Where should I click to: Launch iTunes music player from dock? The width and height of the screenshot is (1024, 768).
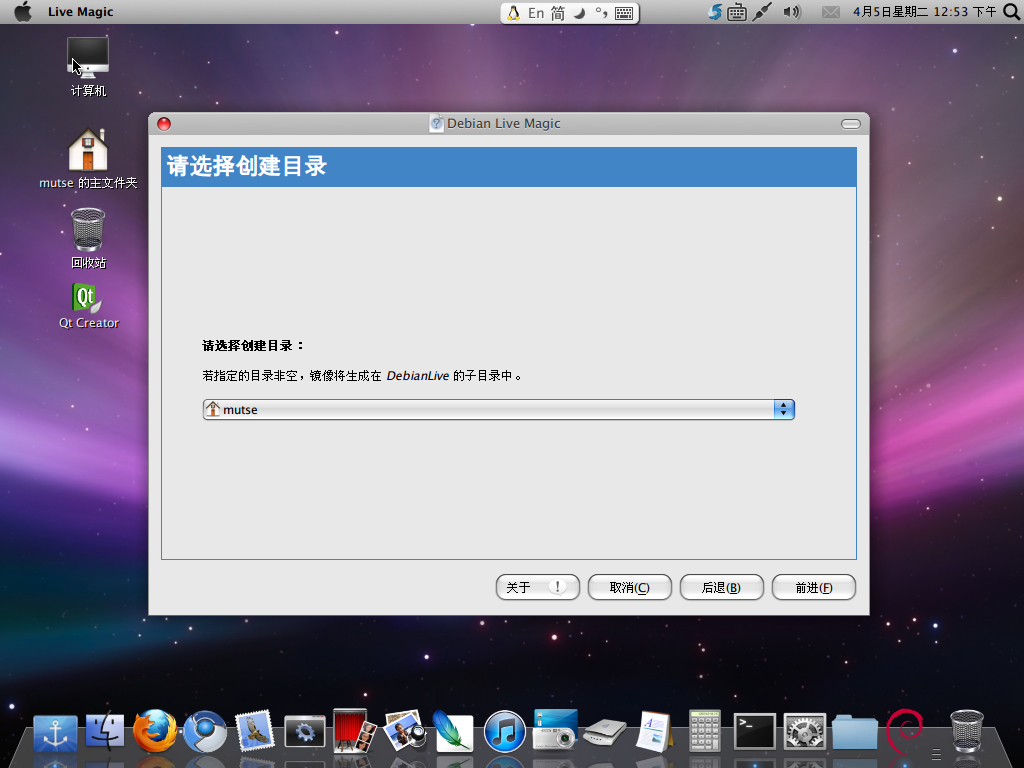pos(504,731)
